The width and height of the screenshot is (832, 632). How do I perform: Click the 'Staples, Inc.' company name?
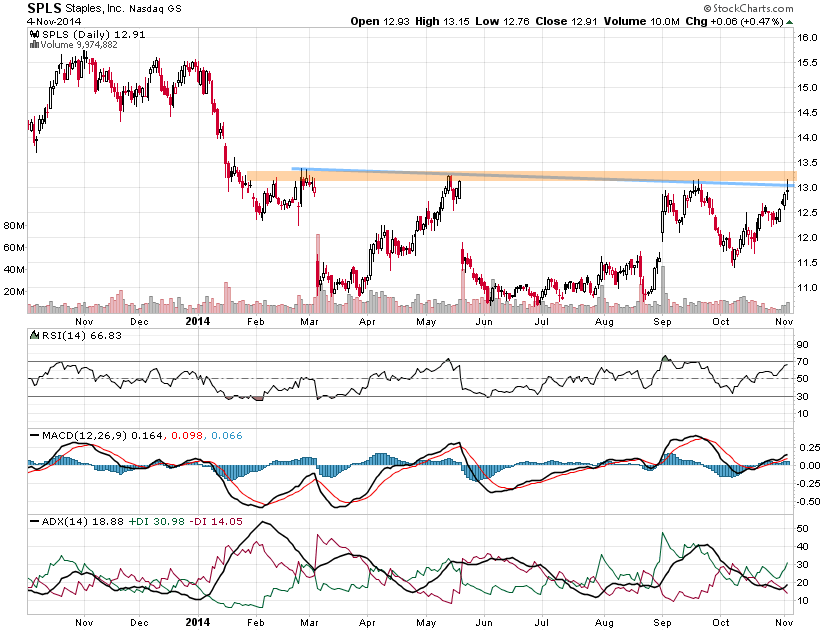pyautogui.click(x=94, y=8)
